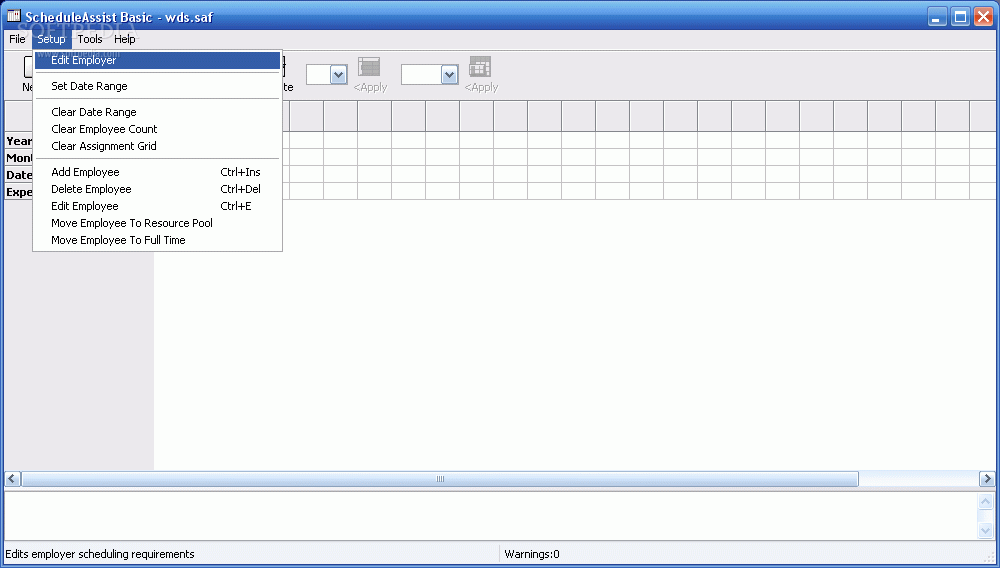The width and height of the screenshot is (1000, 568).
Task: Click the ScheduleAssist app icon in title bar
Action: [x=14, y=16]
